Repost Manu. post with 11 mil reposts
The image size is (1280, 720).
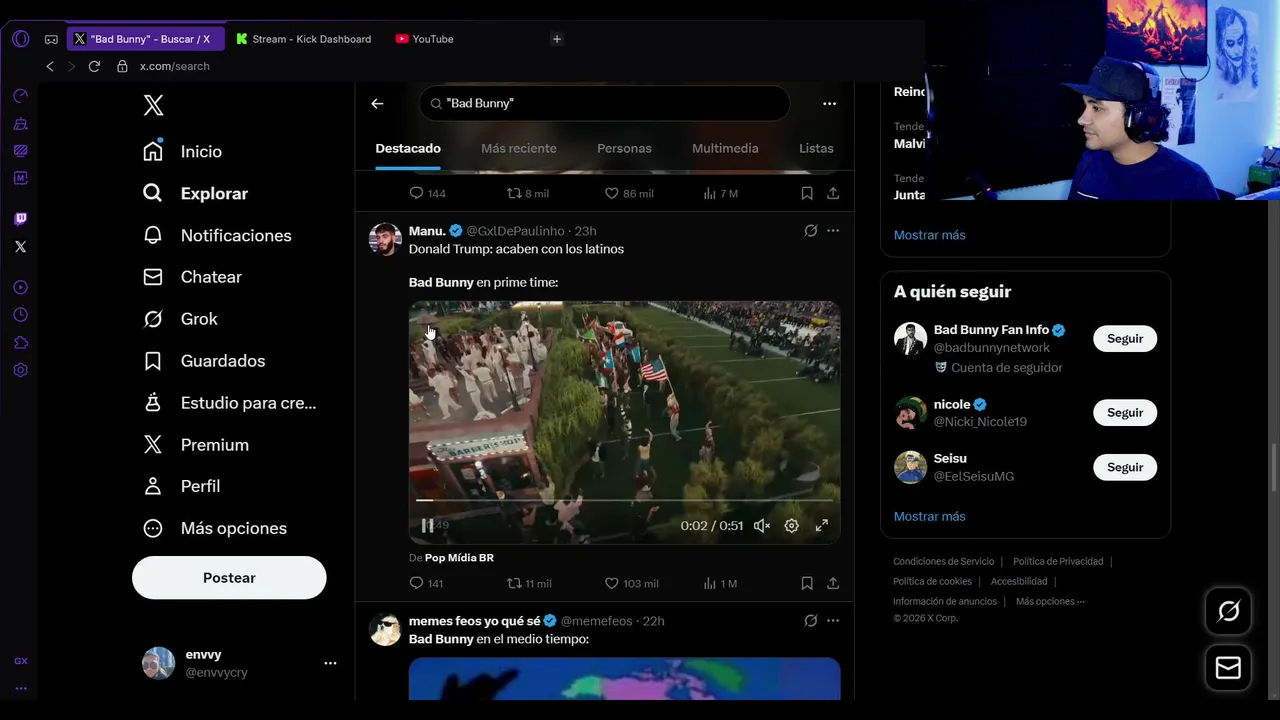tap(529, 583)
